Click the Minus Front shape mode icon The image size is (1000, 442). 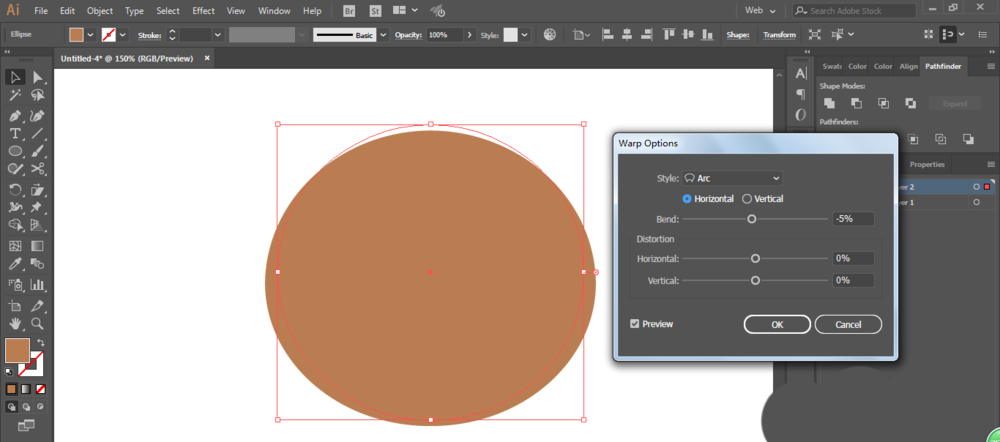857,103
